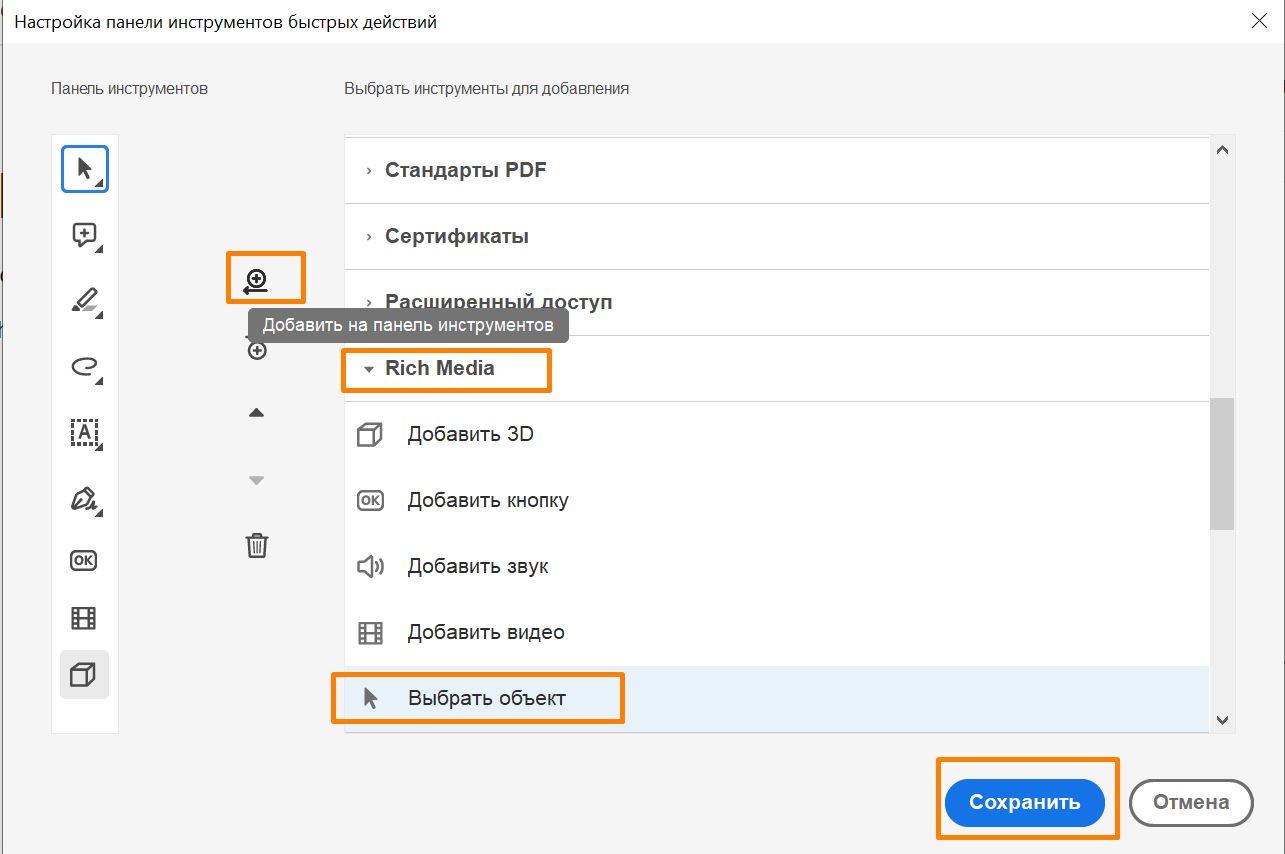
Task: Click the trash icon to remove a tool
Action: point(256,545)
